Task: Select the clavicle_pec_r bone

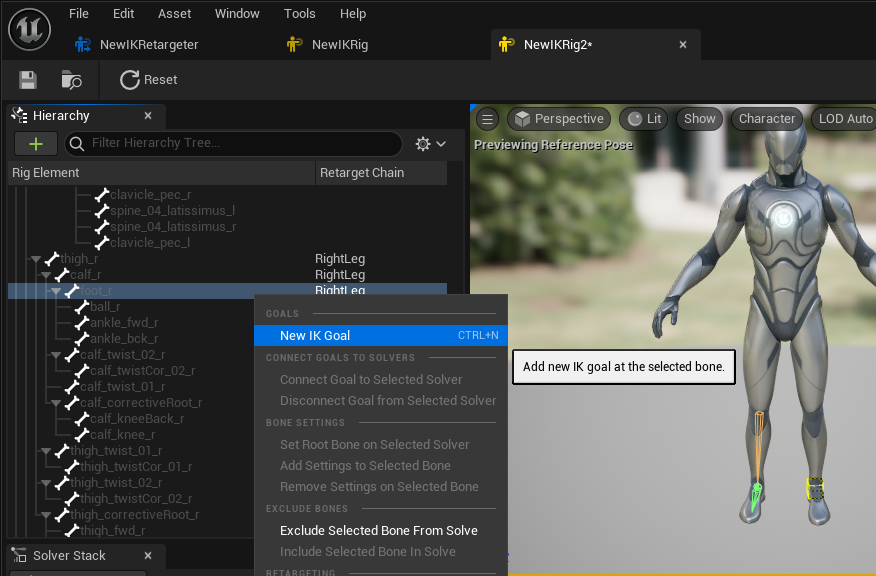Action: click(151, 195)
